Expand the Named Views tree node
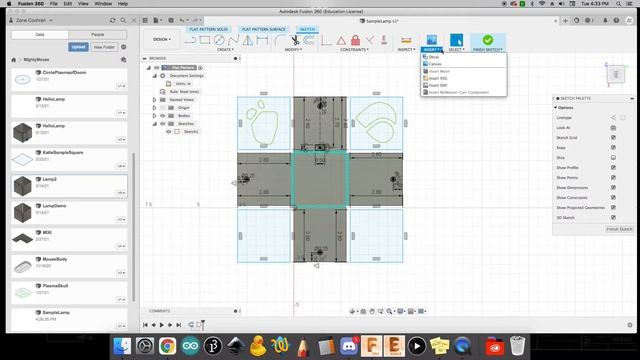This screenshot has width=640, height=360. 154,100
